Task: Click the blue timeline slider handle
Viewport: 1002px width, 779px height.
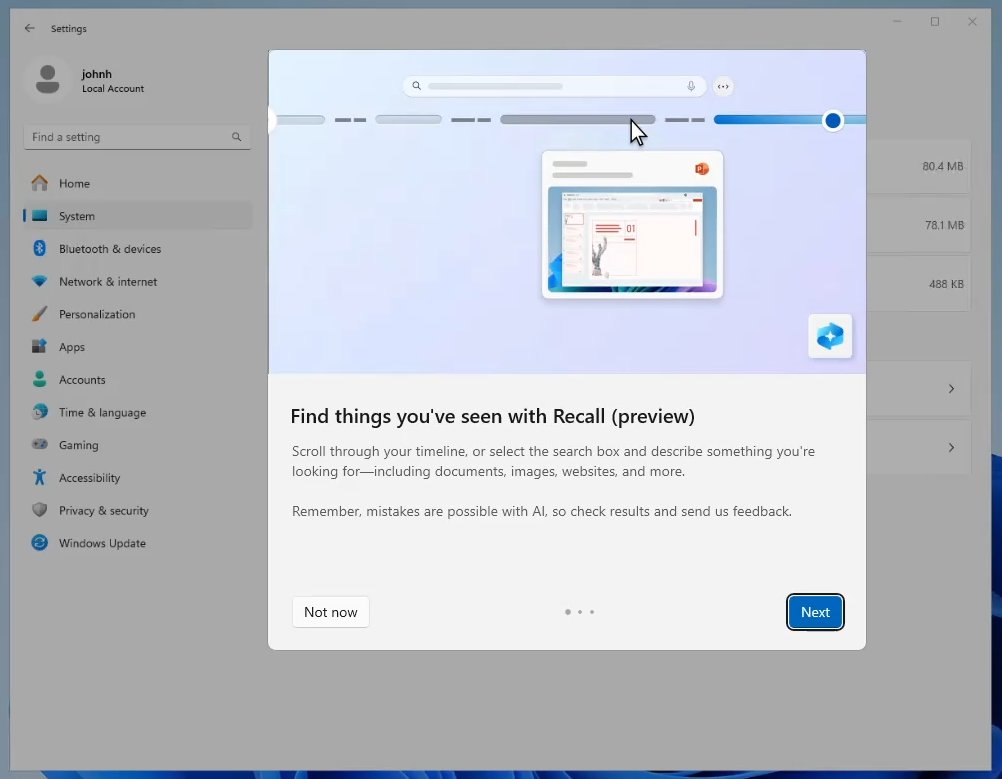Action: tap(832, 120)
